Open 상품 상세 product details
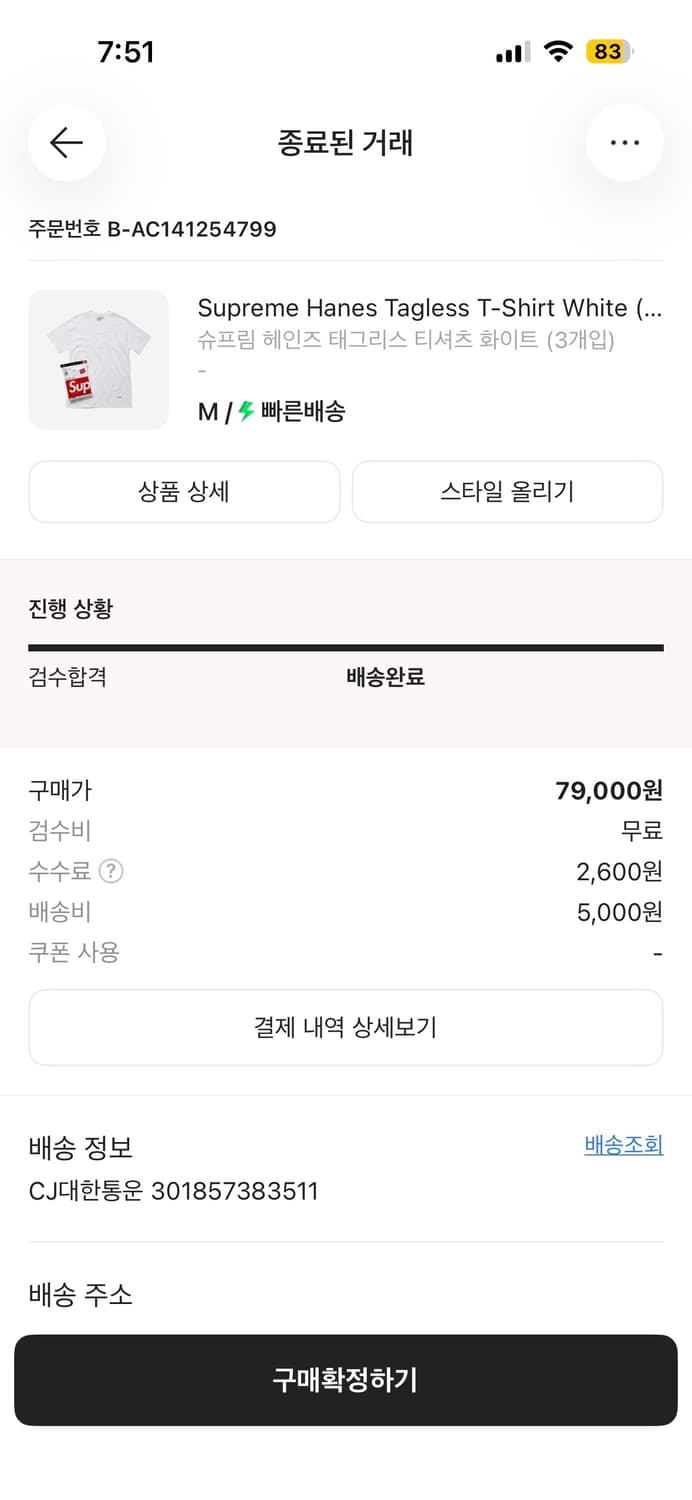 (184, 492)
